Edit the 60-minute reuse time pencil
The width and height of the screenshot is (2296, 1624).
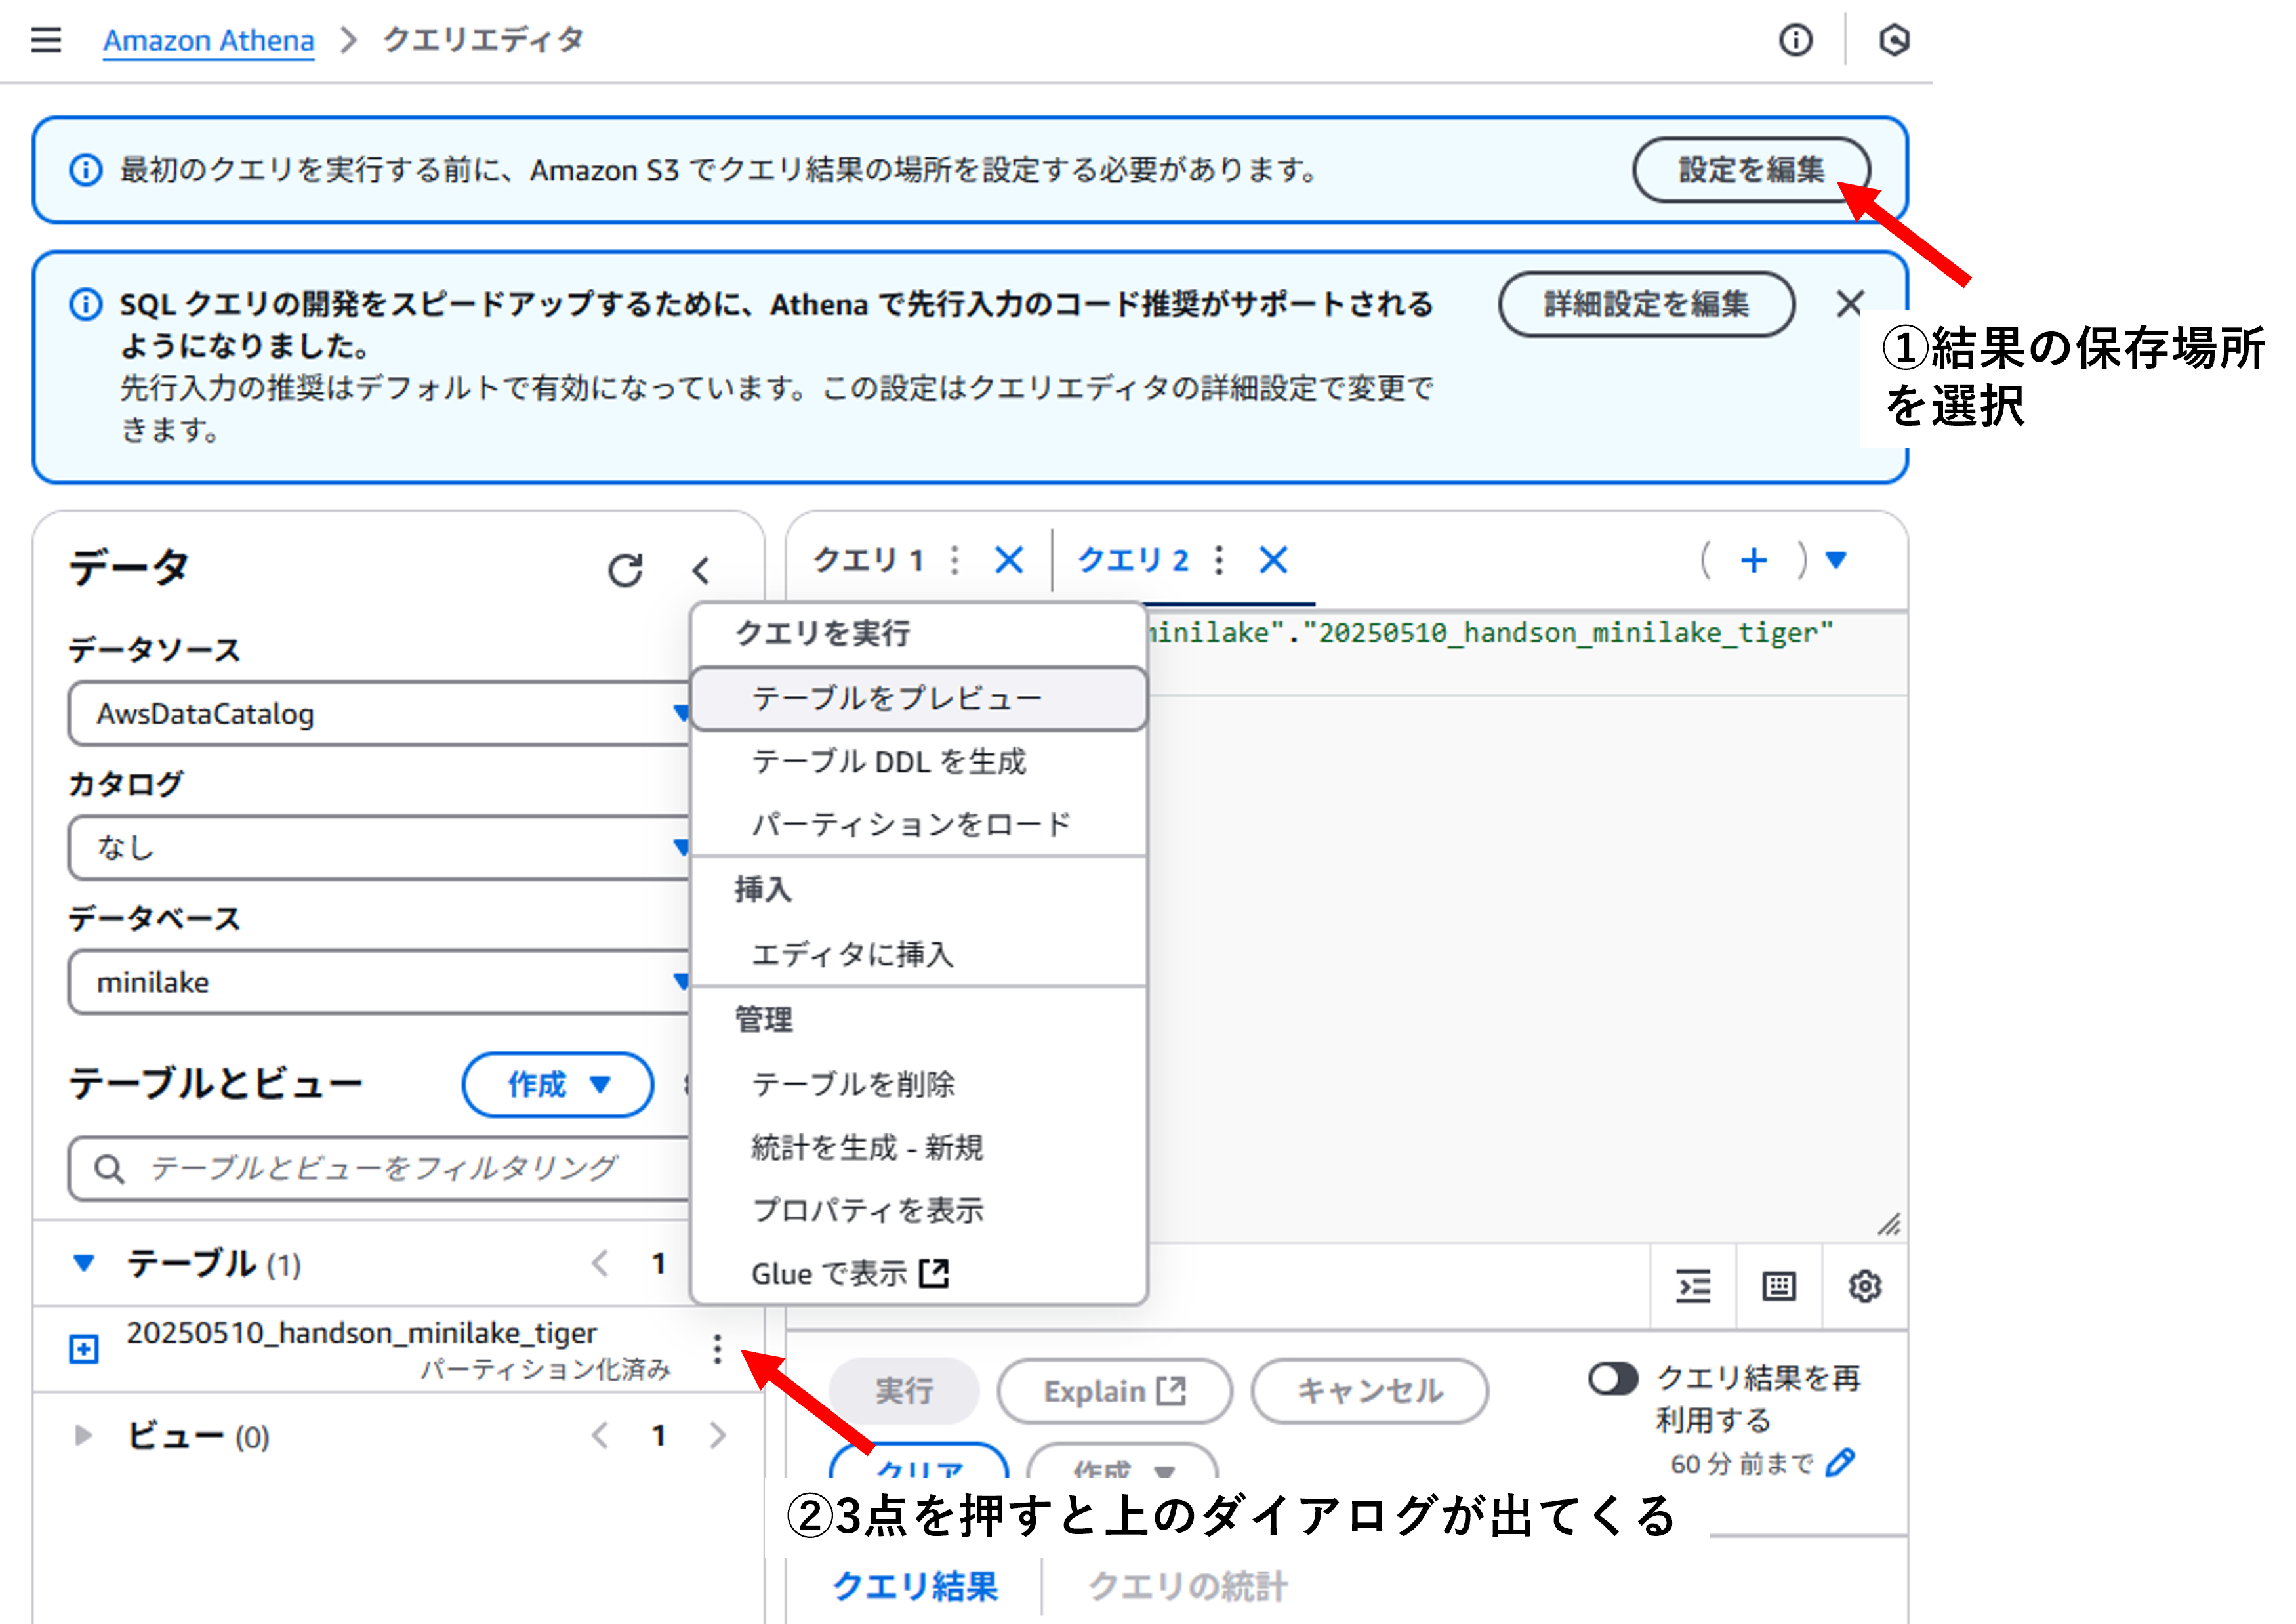(1840, 1463)
